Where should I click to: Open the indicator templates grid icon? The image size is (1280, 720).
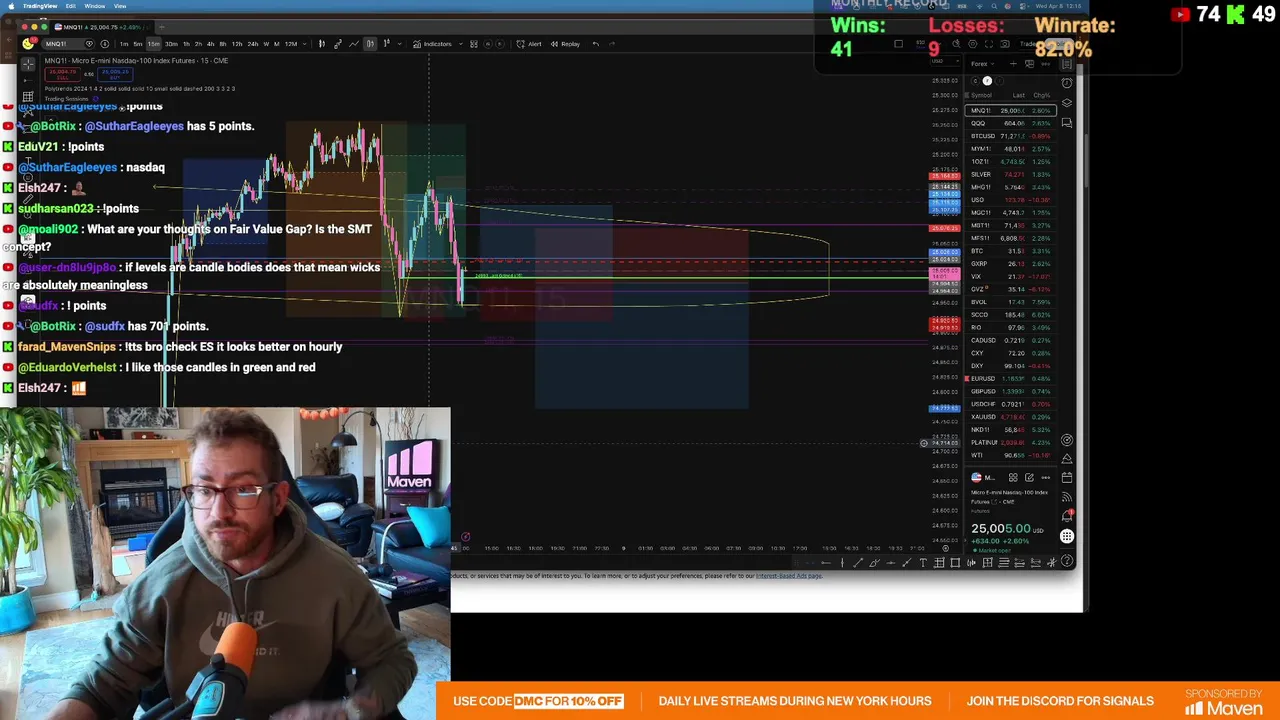(x=474, y=44)
